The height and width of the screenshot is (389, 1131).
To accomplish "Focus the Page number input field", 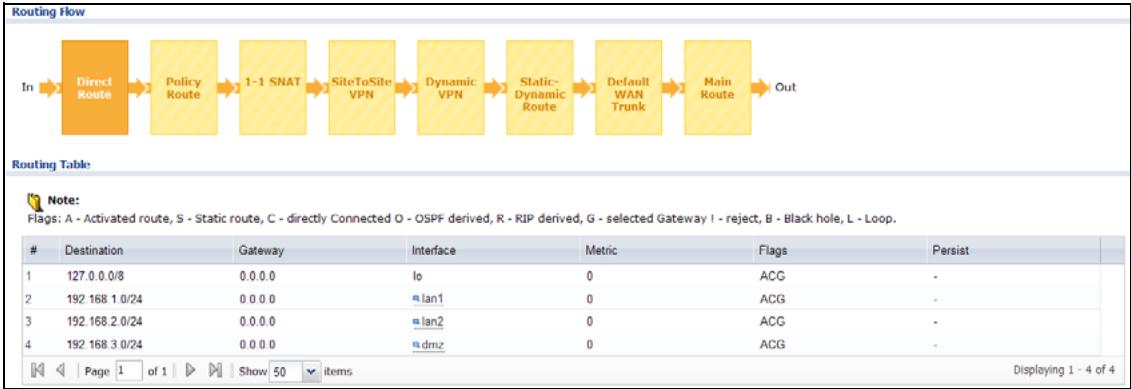I will click(x=129, y=371).
